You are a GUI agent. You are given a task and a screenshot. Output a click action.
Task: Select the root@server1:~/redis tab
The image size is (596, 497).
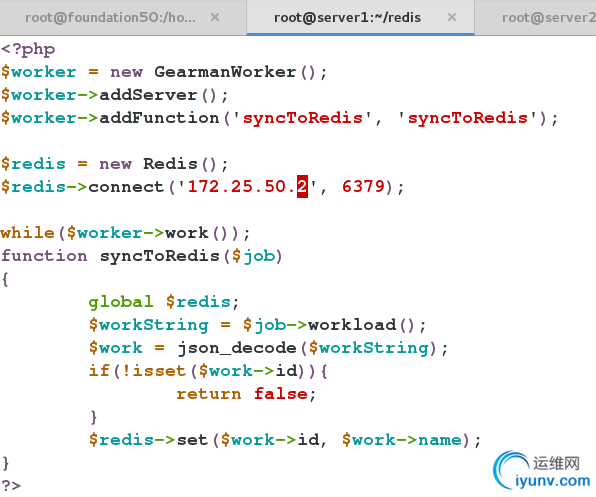[347, 17]
